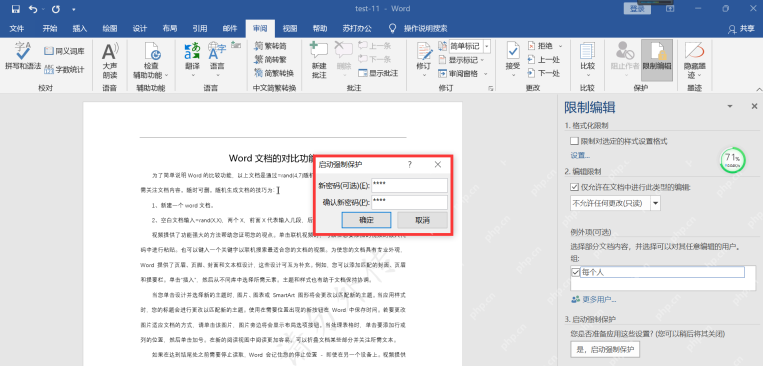Click the 操作说明搜索 lightbulb search

(418, 28)
